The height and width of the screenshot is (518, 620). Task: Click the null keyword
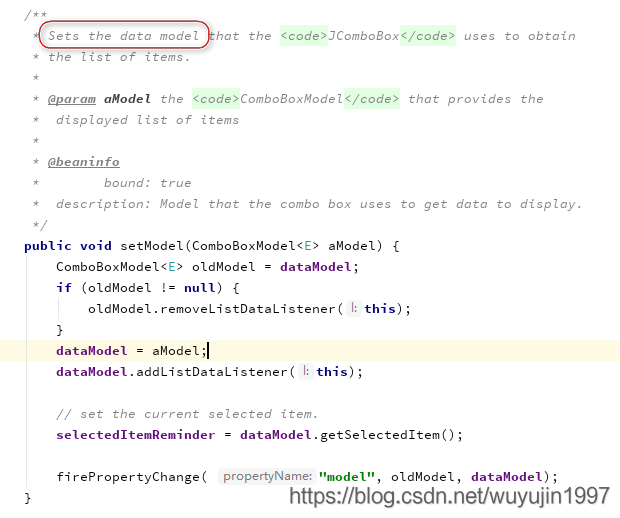(200, 288)
